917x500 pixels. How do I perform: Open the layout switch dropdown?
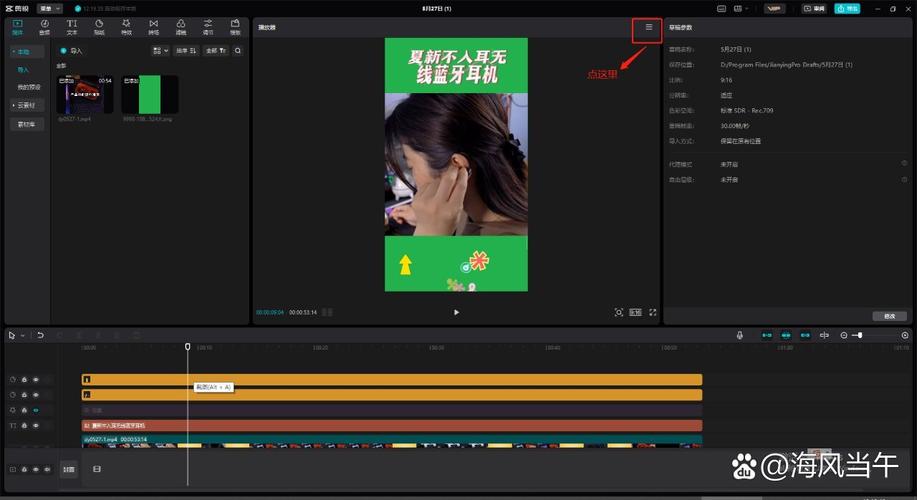(x=740, y=9)
